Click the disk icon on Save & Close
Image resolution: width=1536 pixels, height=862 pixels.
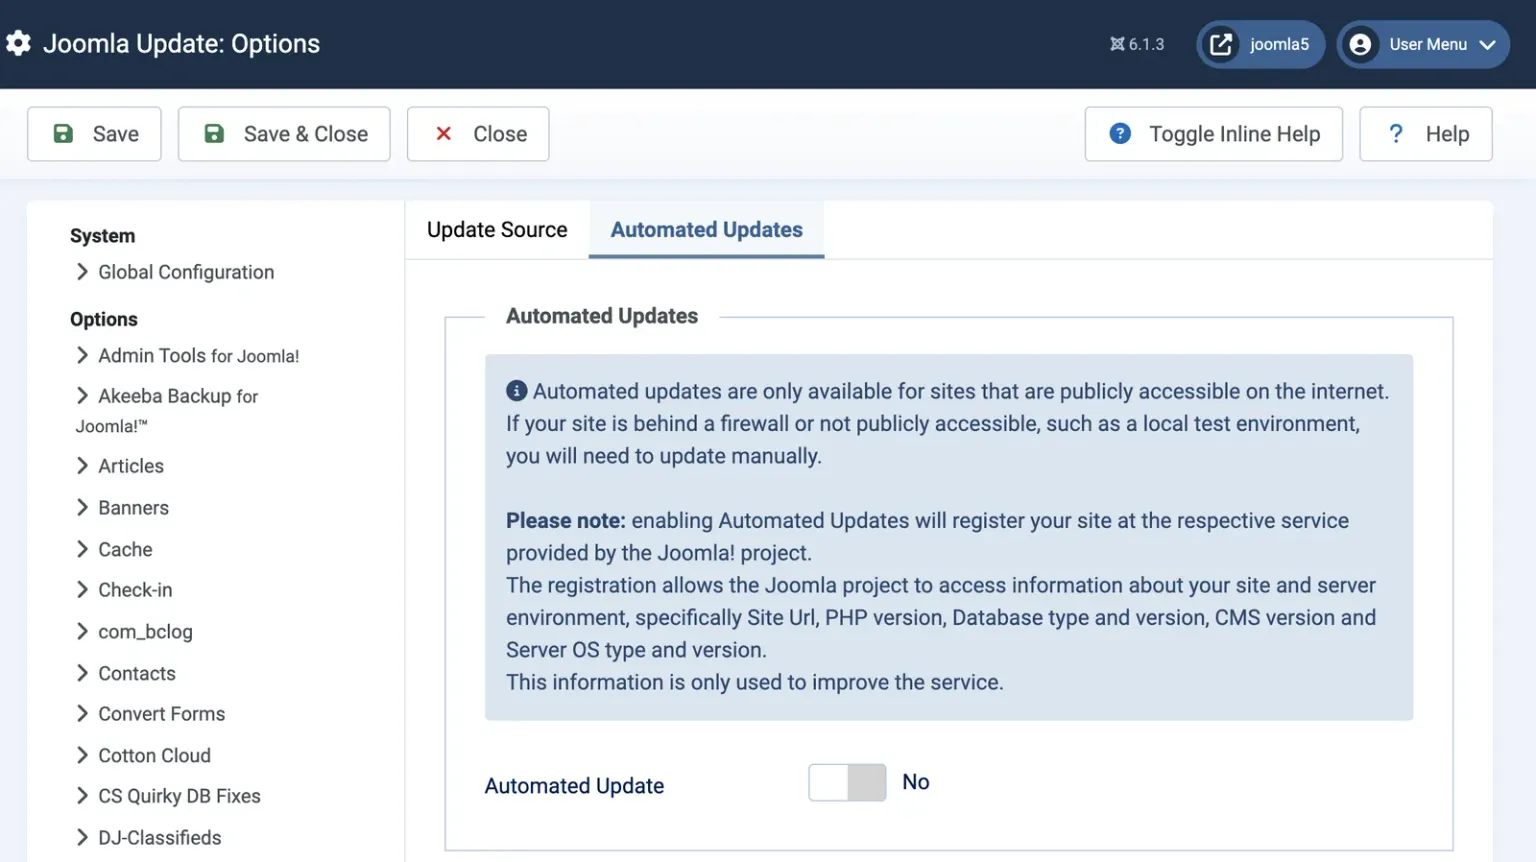[x=214, y=133]
